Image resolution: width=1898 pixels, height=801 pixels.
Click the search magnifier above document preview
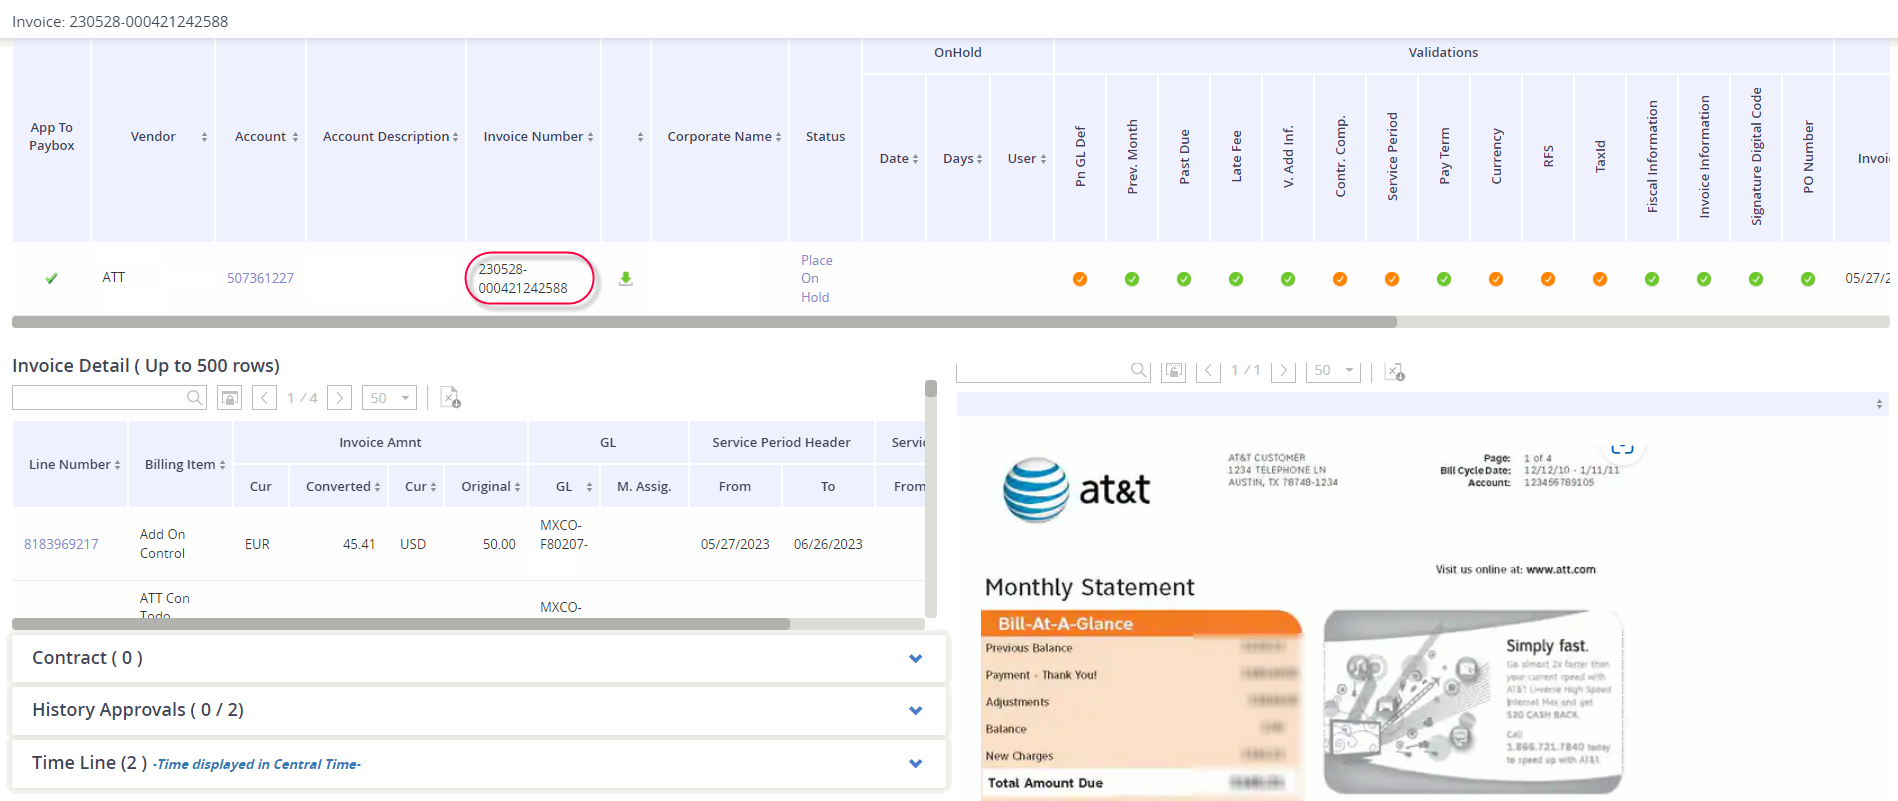coord(1138,370)
